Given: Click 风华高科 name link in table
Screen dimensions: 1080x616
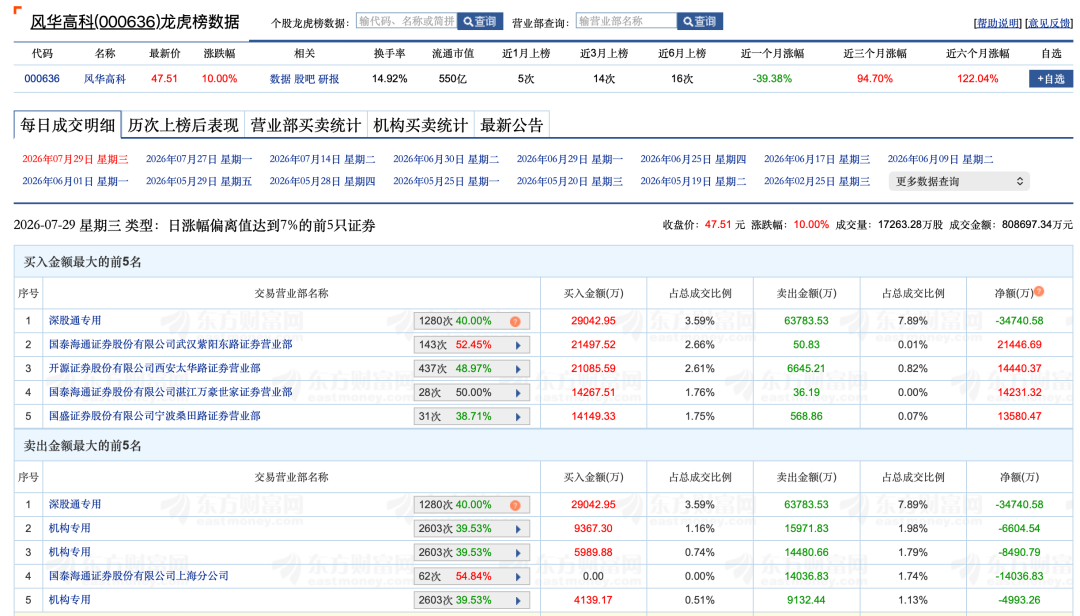Looking at the screenshot, I should point(105,79).
